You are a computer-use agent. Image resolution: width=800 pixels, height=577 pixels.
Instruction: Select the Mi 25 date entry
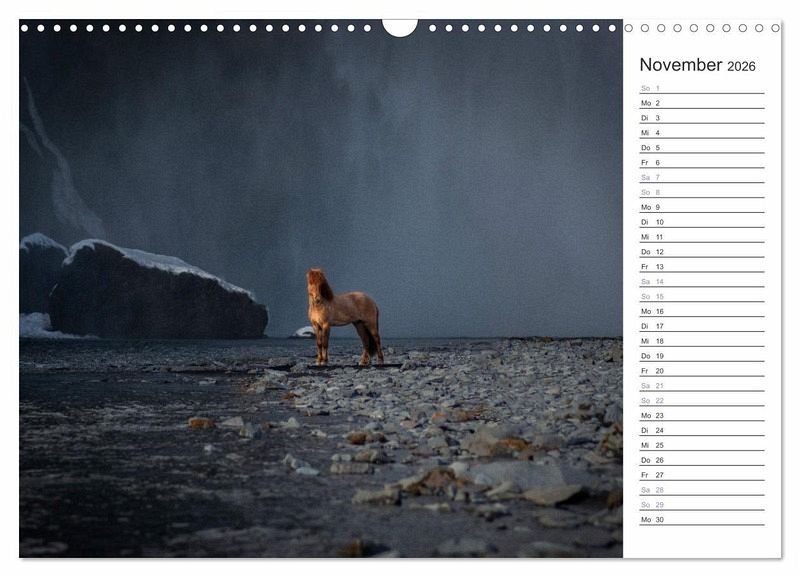coord(701,445)
